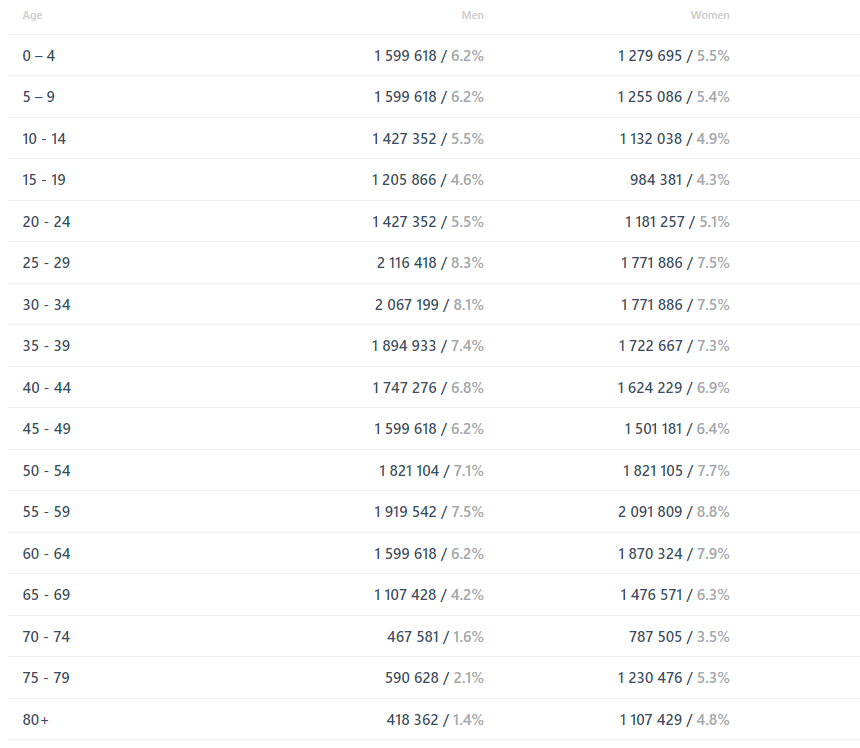The height and width of the screenshot is (748, 860).
Task: Click the Women column header
Action: coord(710,15)
